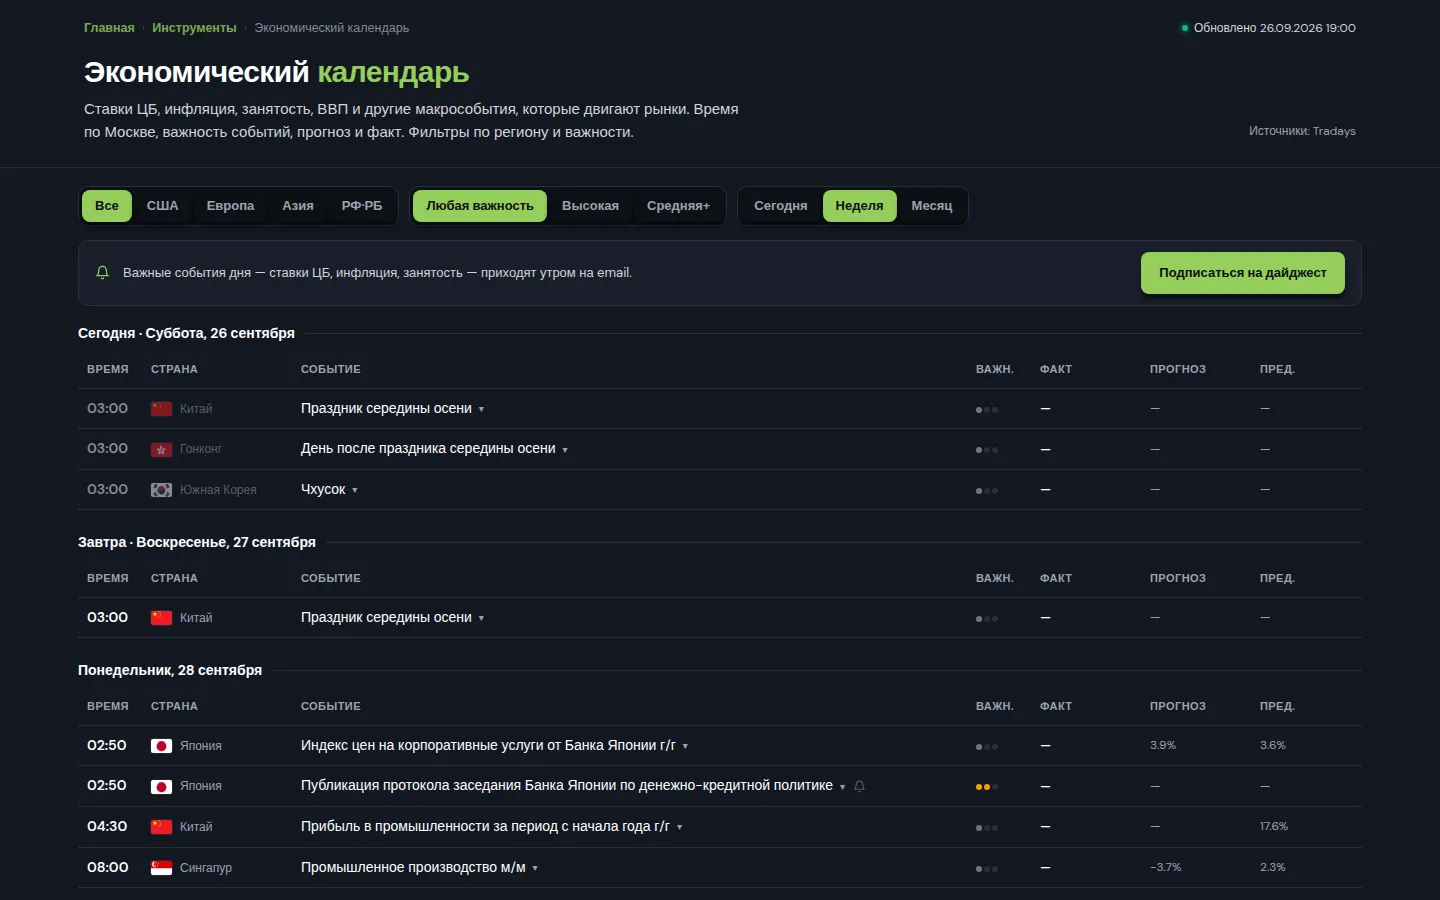Click the -3.7% forecast for Singapore
Viewport: 1440px width, 900px height.
[x=1166, y=868]
